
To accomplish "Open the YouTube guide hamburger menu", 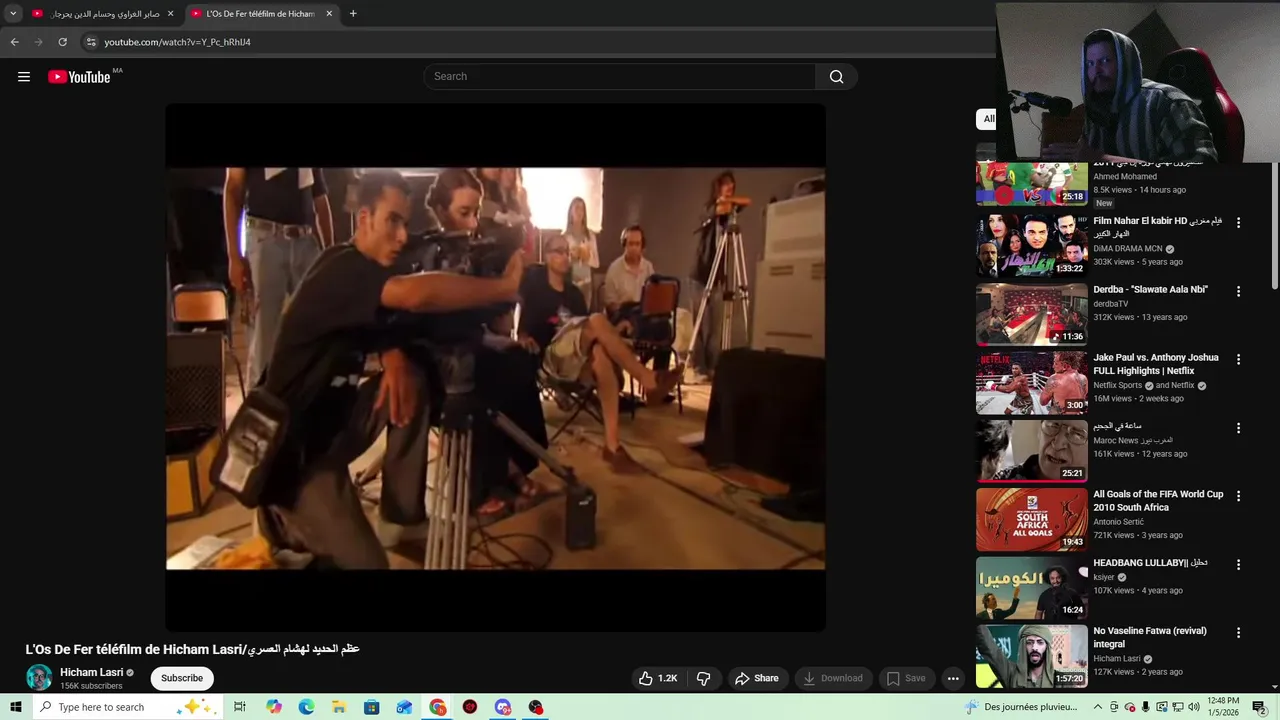I will click(x=24, y=77).
